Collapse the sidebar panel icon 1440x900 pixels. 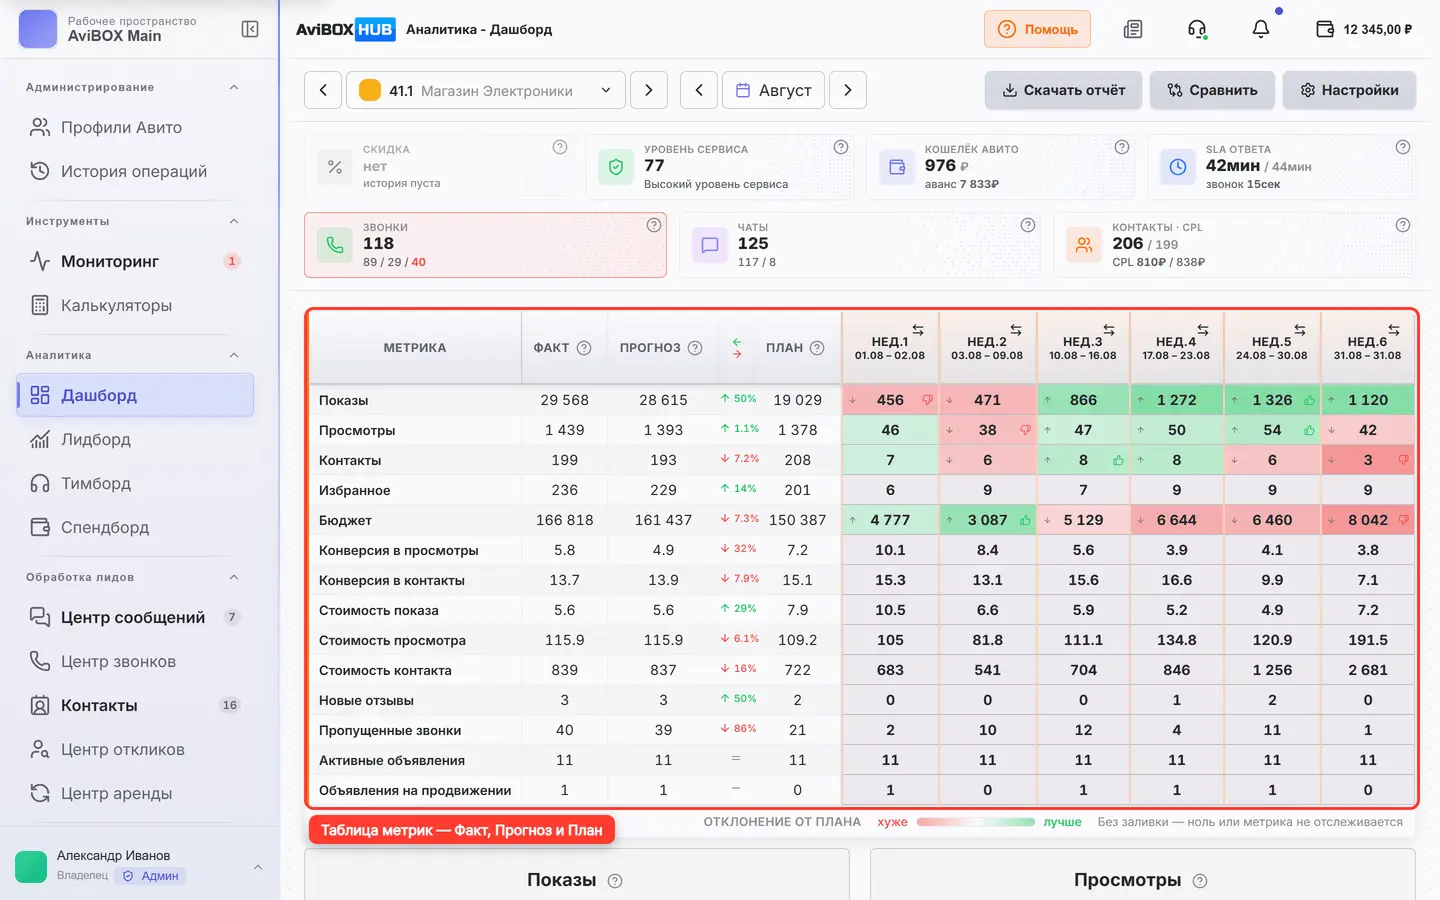point(250,29)
